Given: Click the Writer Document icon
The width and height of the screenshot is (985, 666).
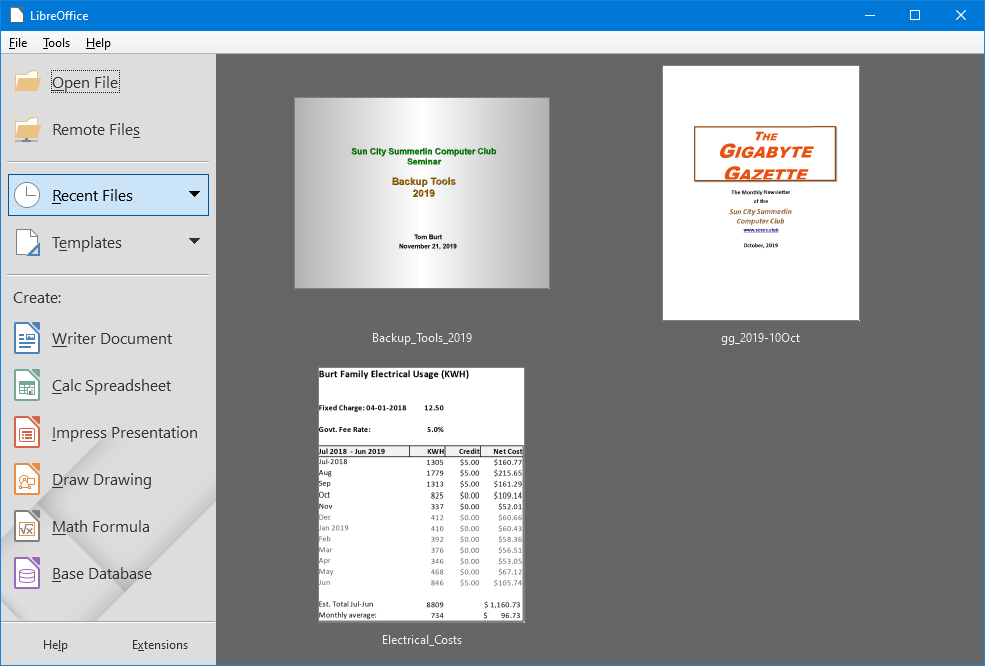Looking at the screenshot, I should 27,338.
